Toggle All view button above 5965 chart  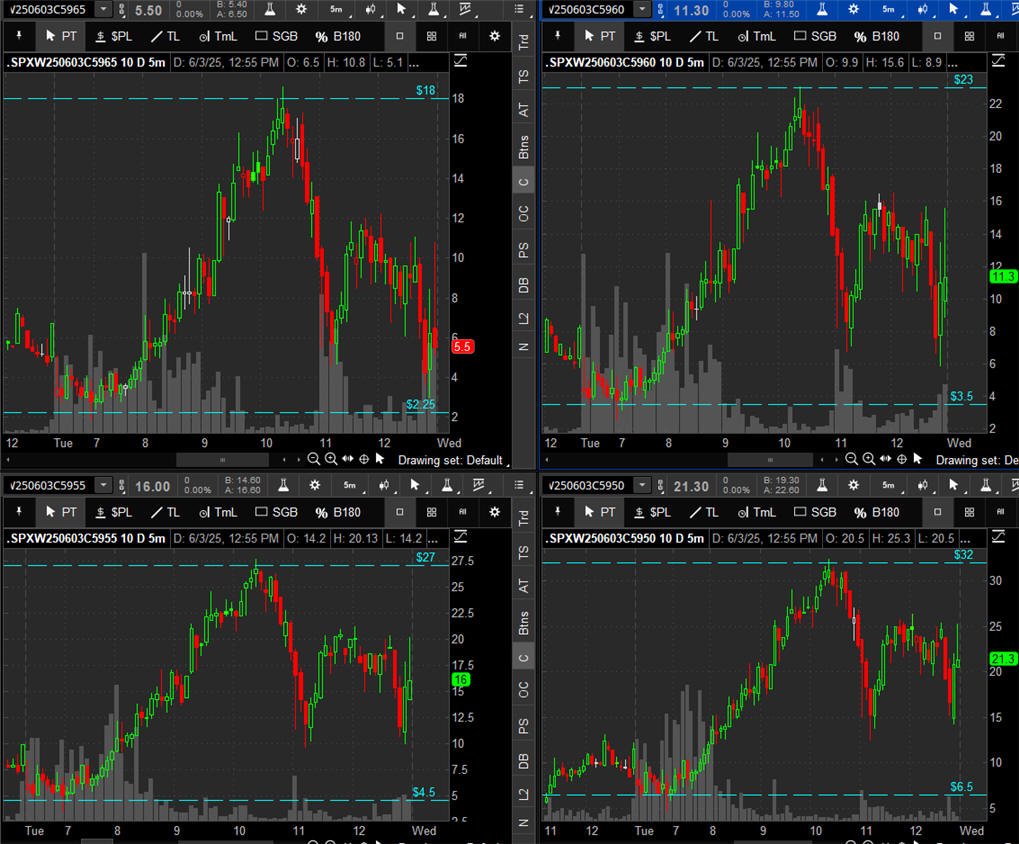pos(463,36)
